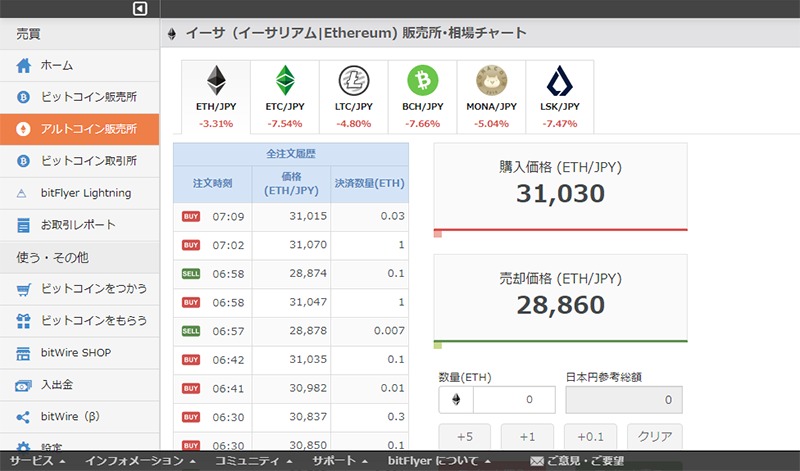The image size is (800, 471).
Task: Select アルトコイン販売所 sidebar item
Action: (80, 129)
